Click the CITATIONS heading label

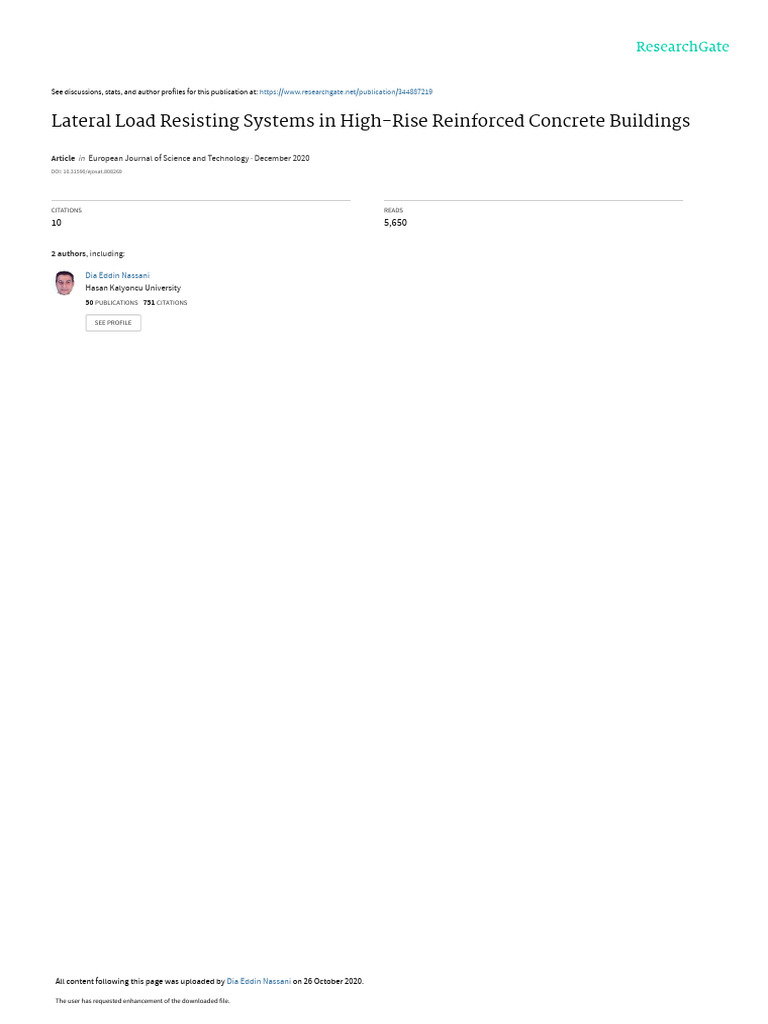pyautogui.click(x=67, y=210)
